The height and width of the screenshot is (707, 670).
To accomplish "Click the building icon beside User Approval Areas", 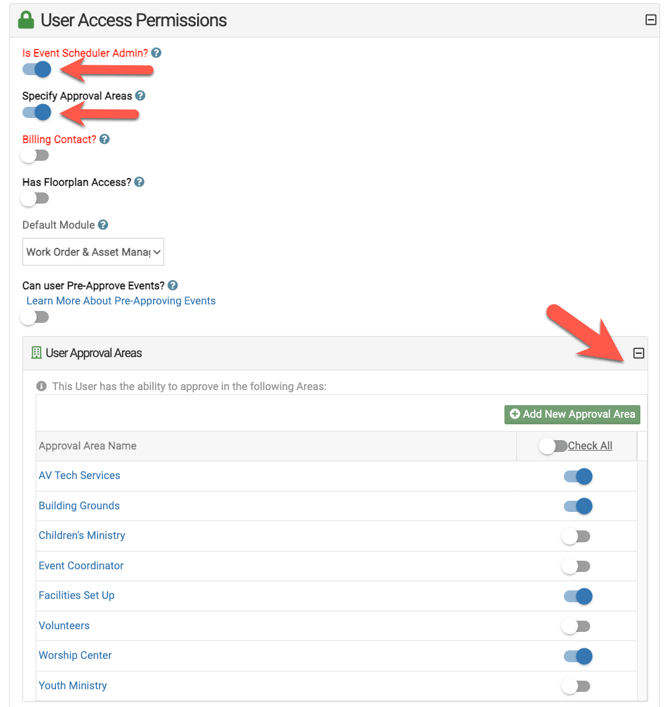I will click(36, 353).
